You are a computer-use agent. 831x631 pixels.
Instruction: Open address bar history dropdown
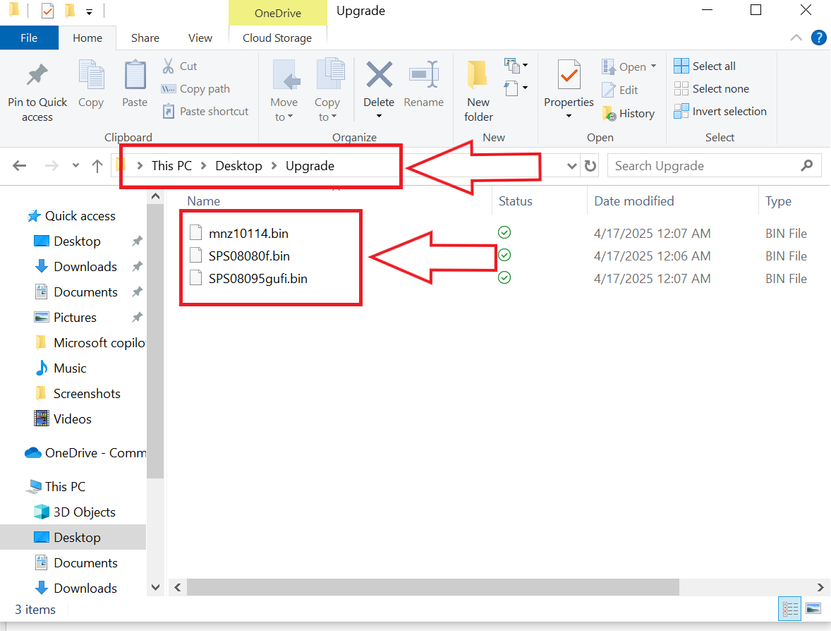coord(572,166)
